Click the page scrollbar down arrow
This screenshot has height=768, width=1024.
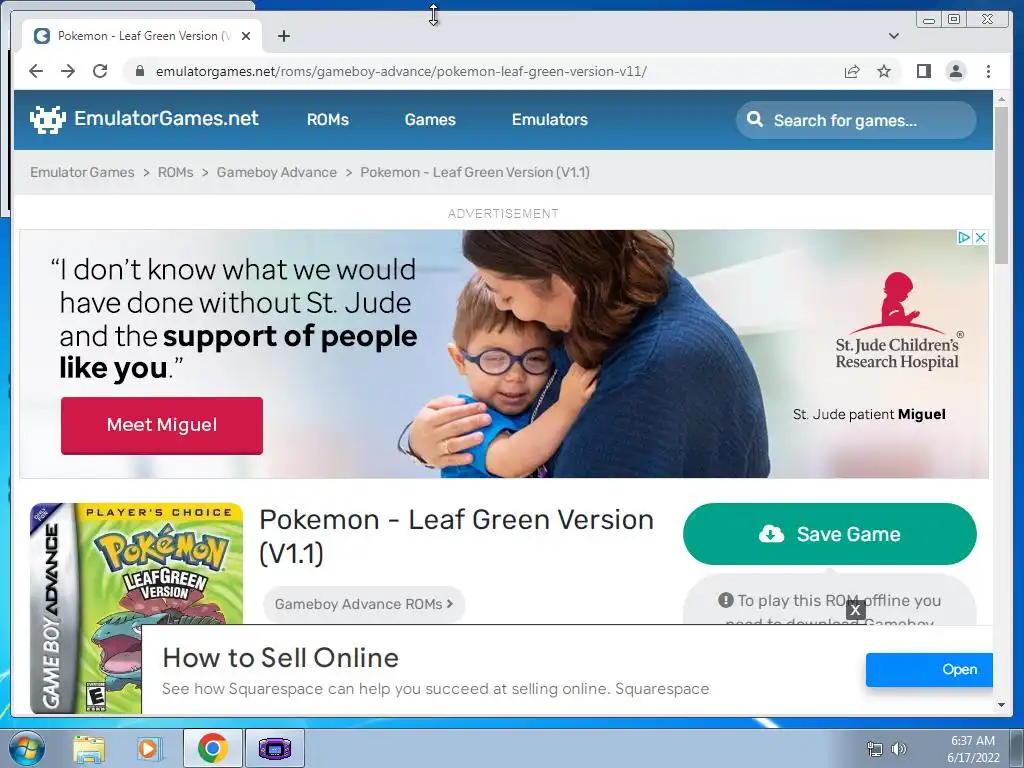pyautogui.click(x=1001, y=705)
